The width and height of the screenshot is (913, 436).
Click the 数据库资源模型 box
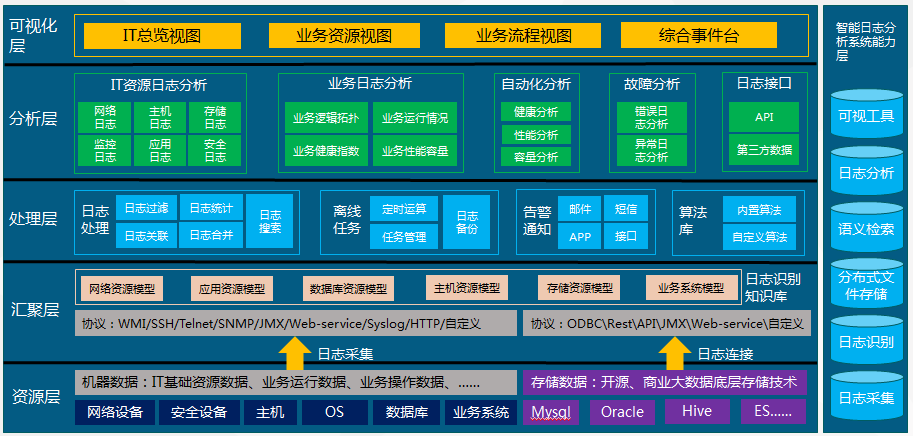348,288
